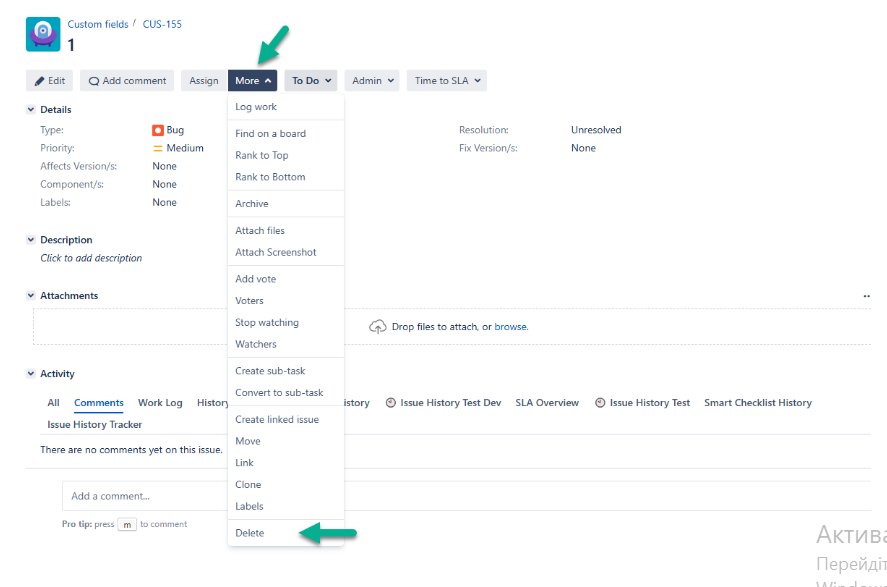Screen dimensions: 887x587
Task: Collapse the Details section
Action: pyautogui.click(x=31, y=109)
